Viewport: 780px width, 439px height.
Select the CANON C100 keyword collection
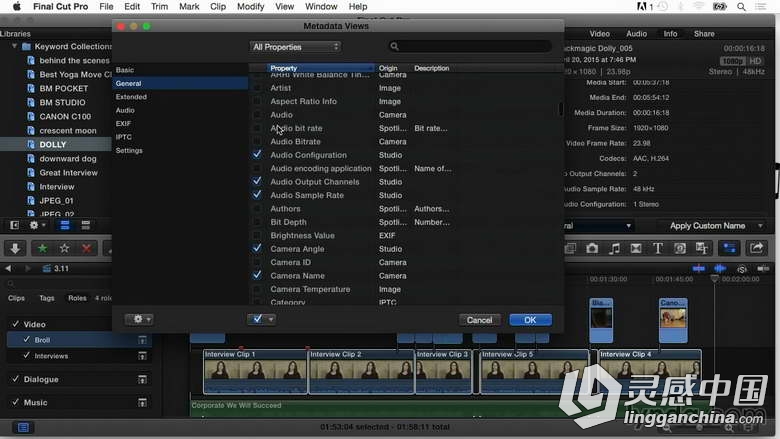[65, 116]
